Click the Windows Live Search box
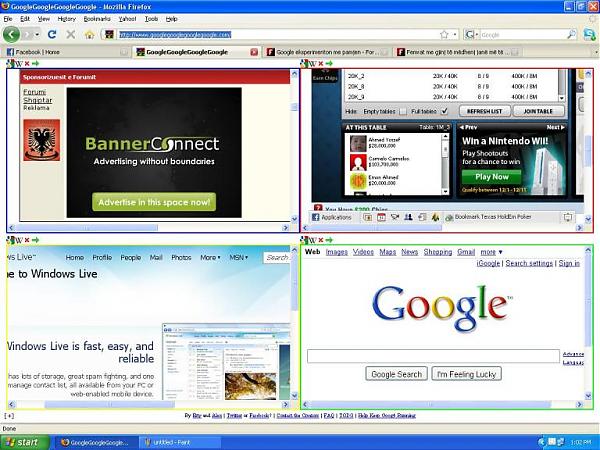The width and height of the screenshot is (600, 450). [x=276, y=258]
